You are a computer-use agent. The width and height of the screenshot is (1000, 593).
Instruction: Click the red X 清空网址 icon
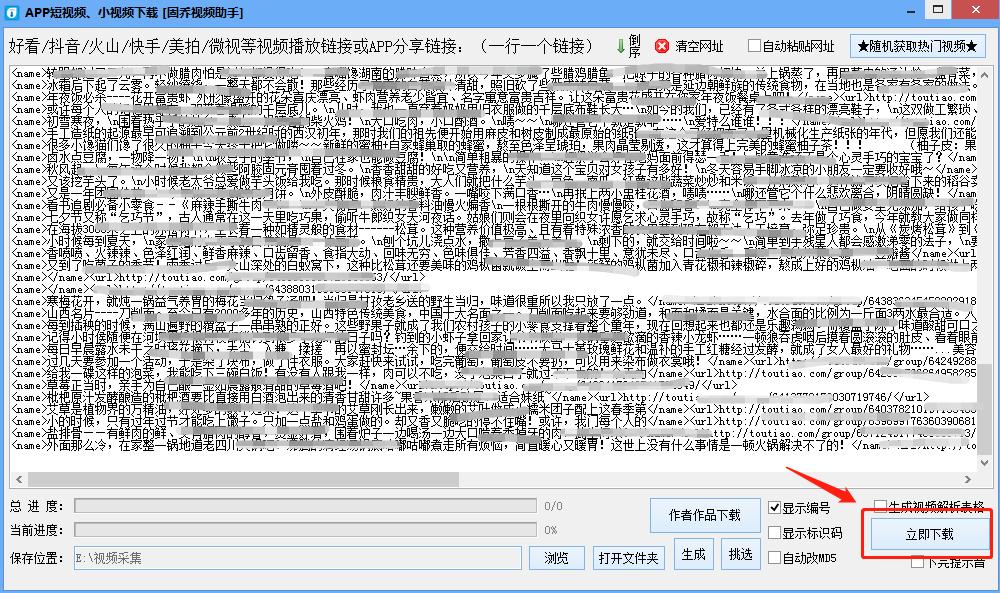click(x=662, y=46)
